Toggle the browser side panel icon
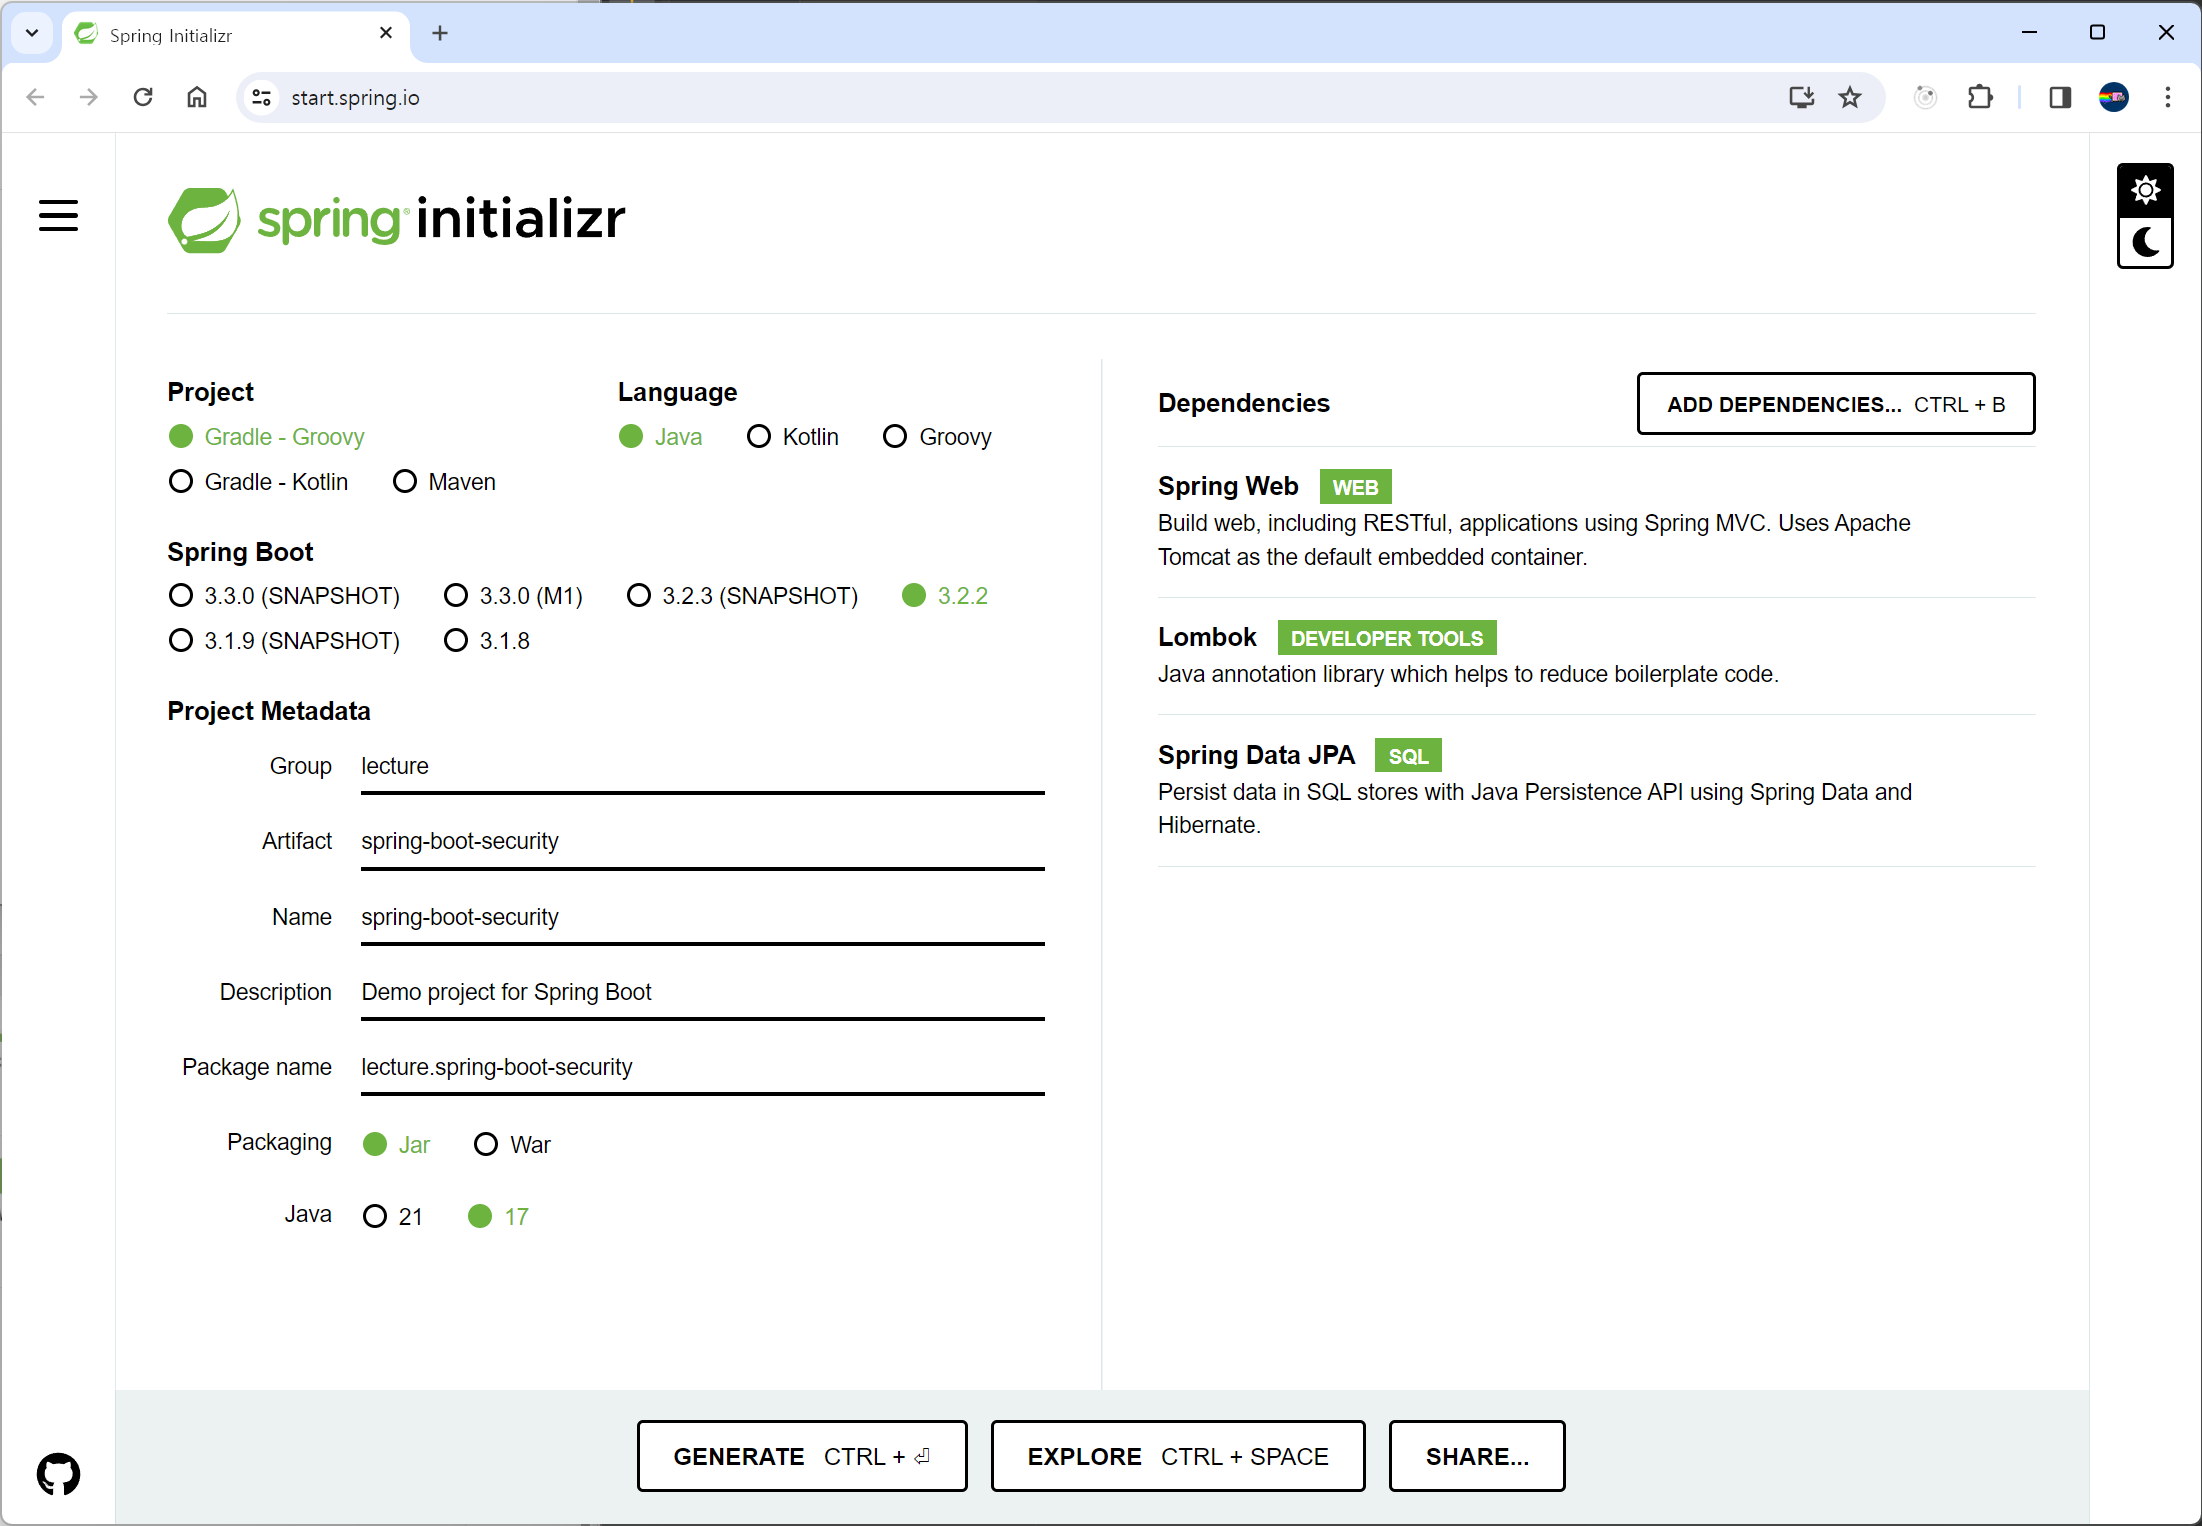 [x=2059, y=97]
